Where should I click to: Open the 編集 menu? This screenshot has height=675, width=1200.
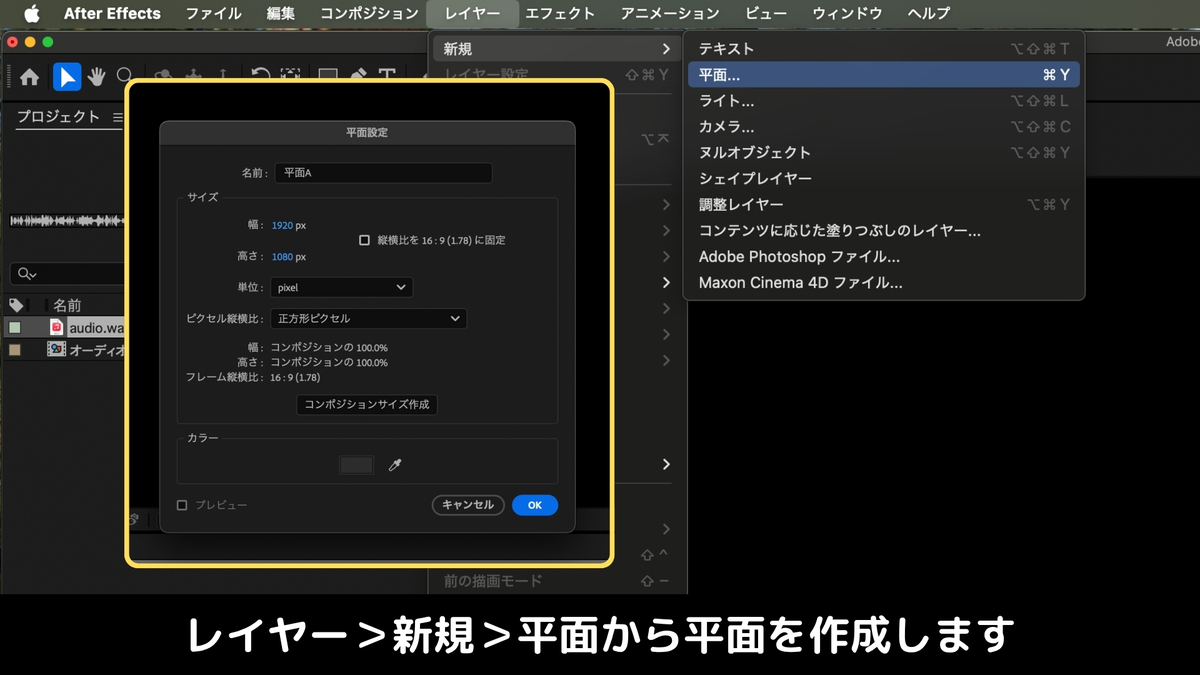point(281,13)
